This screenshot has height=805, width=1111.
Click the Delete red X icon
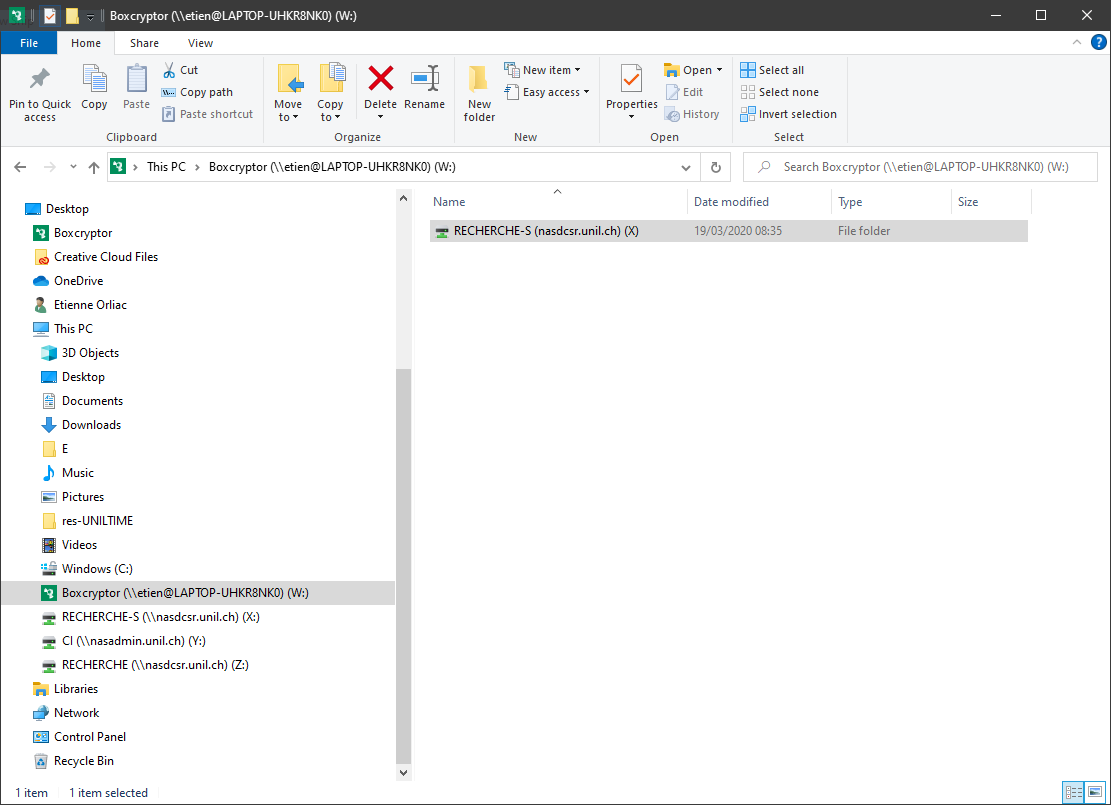tap(380, 79)
